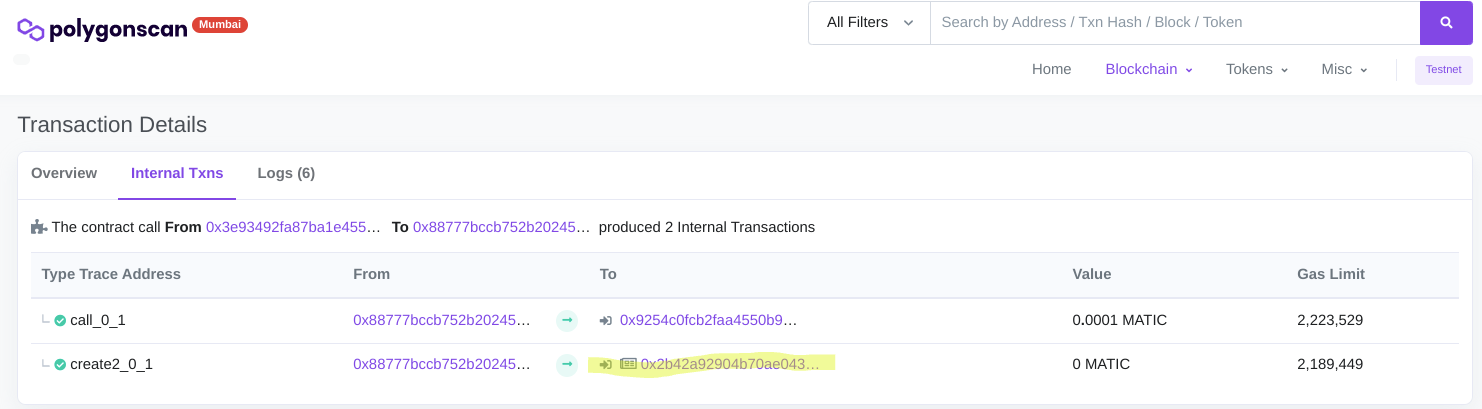Open the highlighted 0x2b42a92904b70ae043 address
This screenshot has width=1482, height=409.
coord(730,365)
